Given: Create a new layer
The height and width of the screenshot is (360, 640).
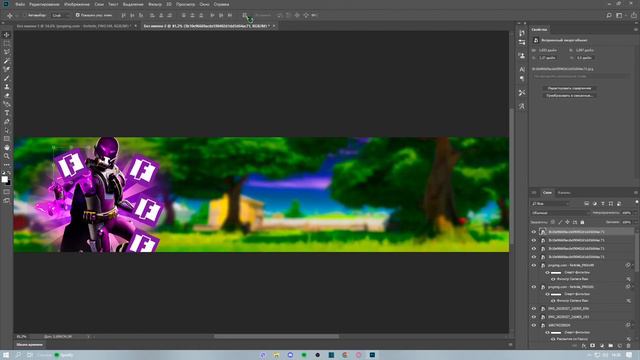Looking at the screenshot, I should [x=620, y=346].
